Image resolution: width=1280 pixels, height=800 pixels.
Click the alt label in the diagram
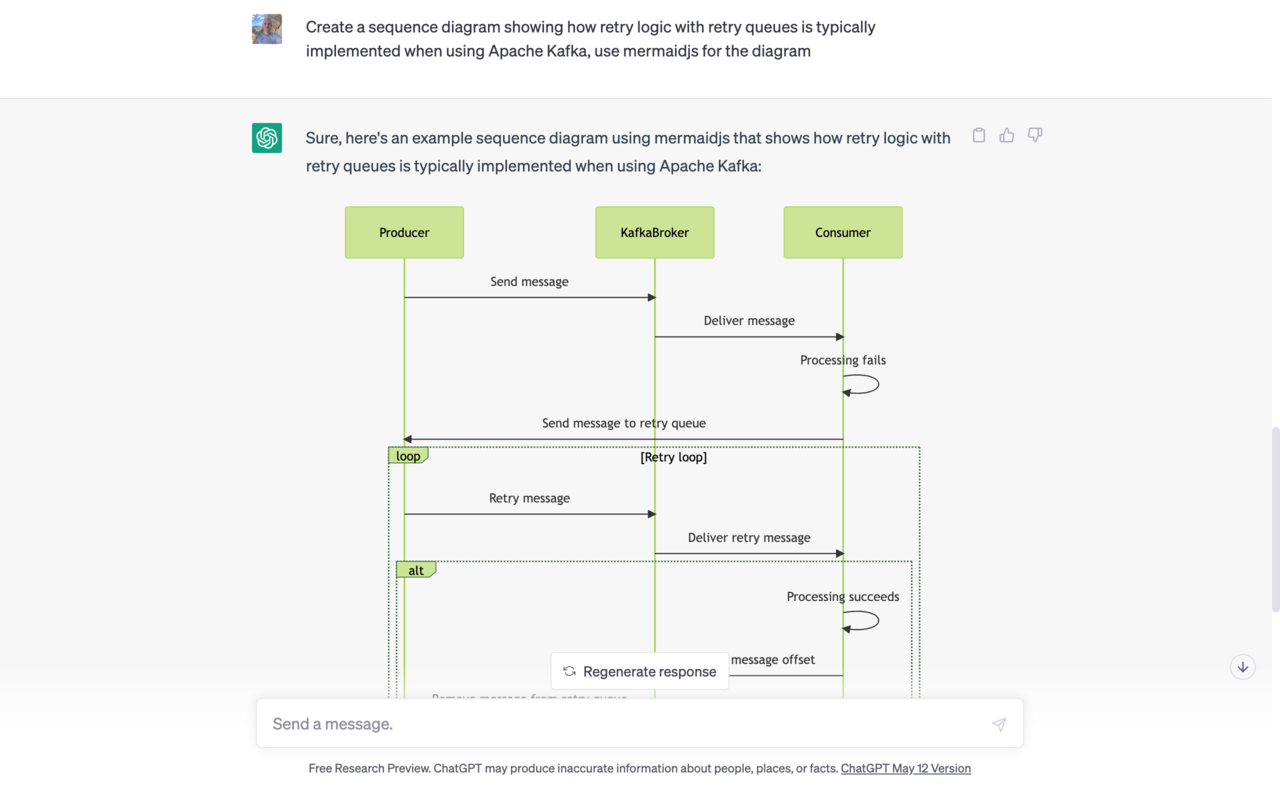click(x=416, y=569)
